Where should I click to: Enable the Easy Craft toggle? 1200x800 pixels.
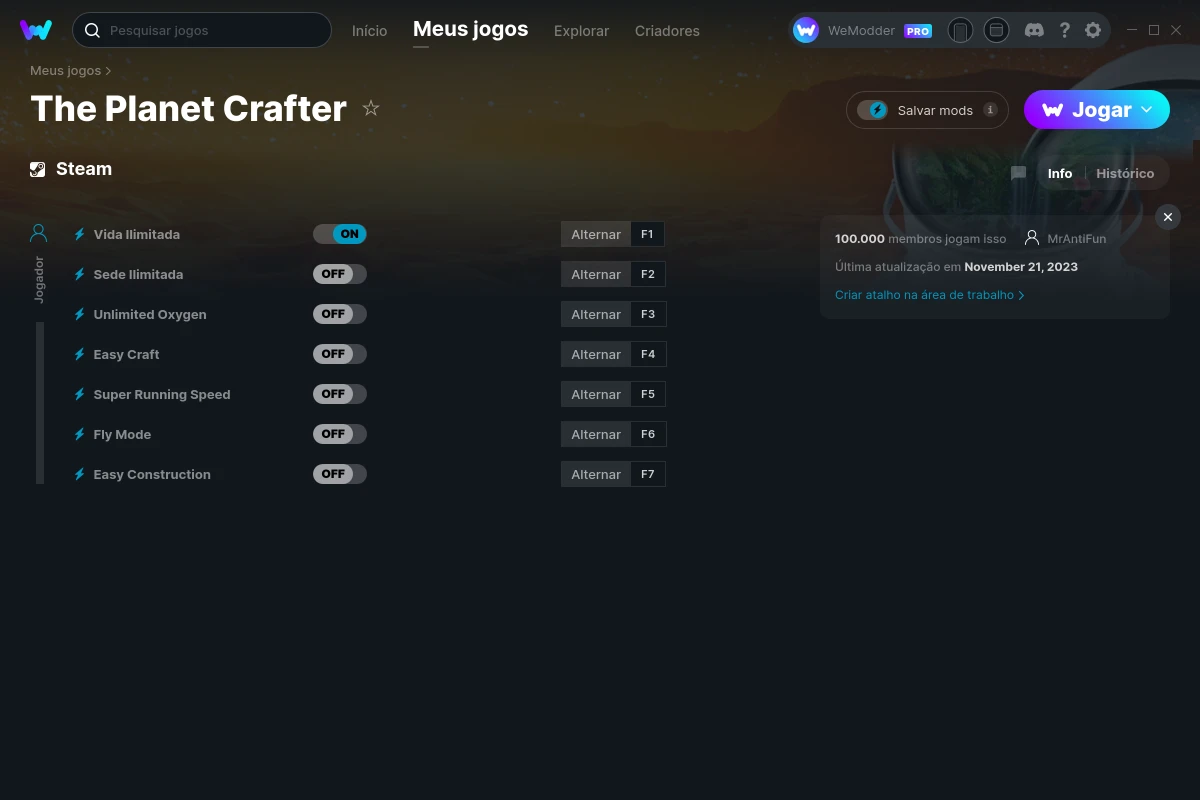(x=340, y=354)
